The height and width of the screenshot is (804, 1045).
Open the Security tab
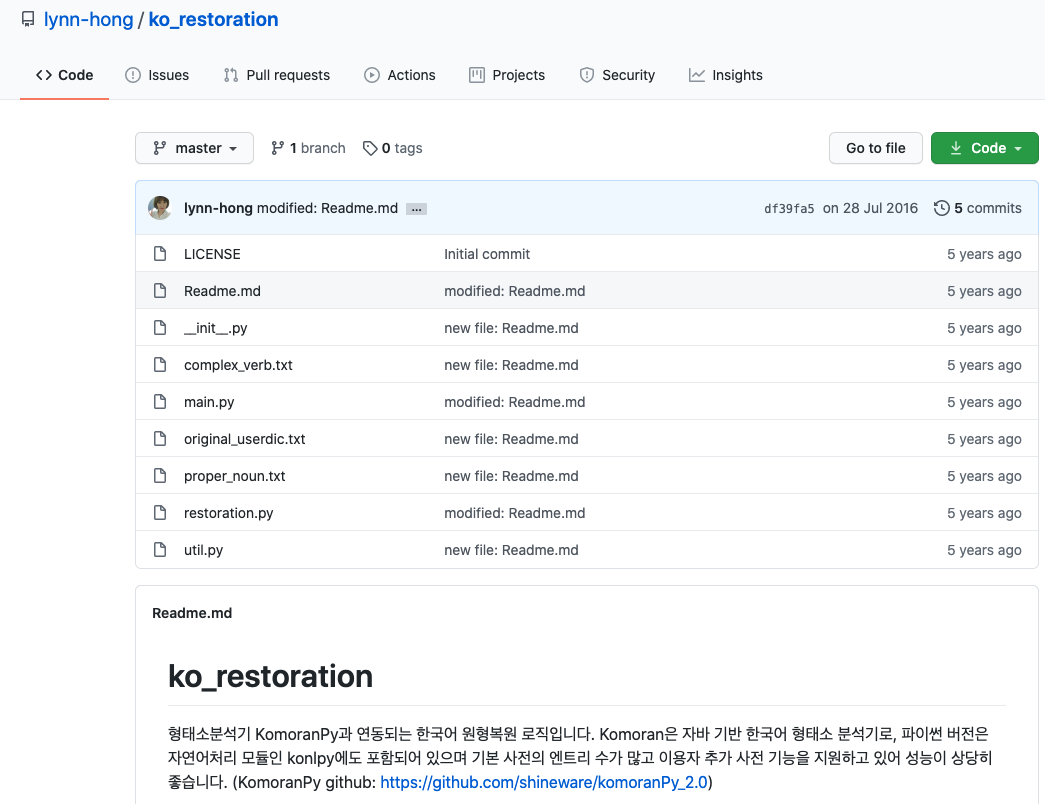617,75
